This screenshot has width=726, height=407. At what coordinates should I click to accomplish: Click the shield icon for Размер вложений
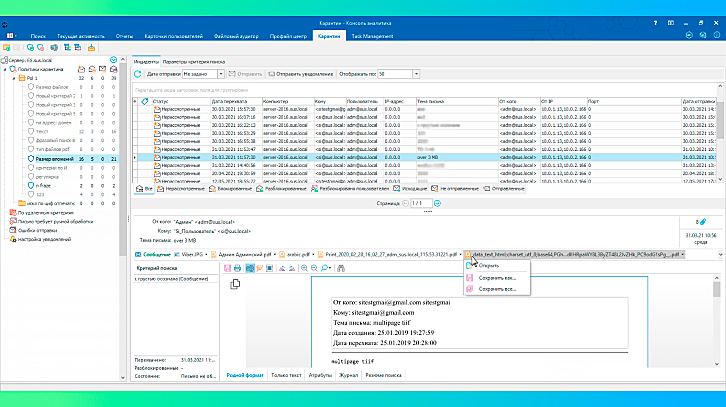point(32,158)
